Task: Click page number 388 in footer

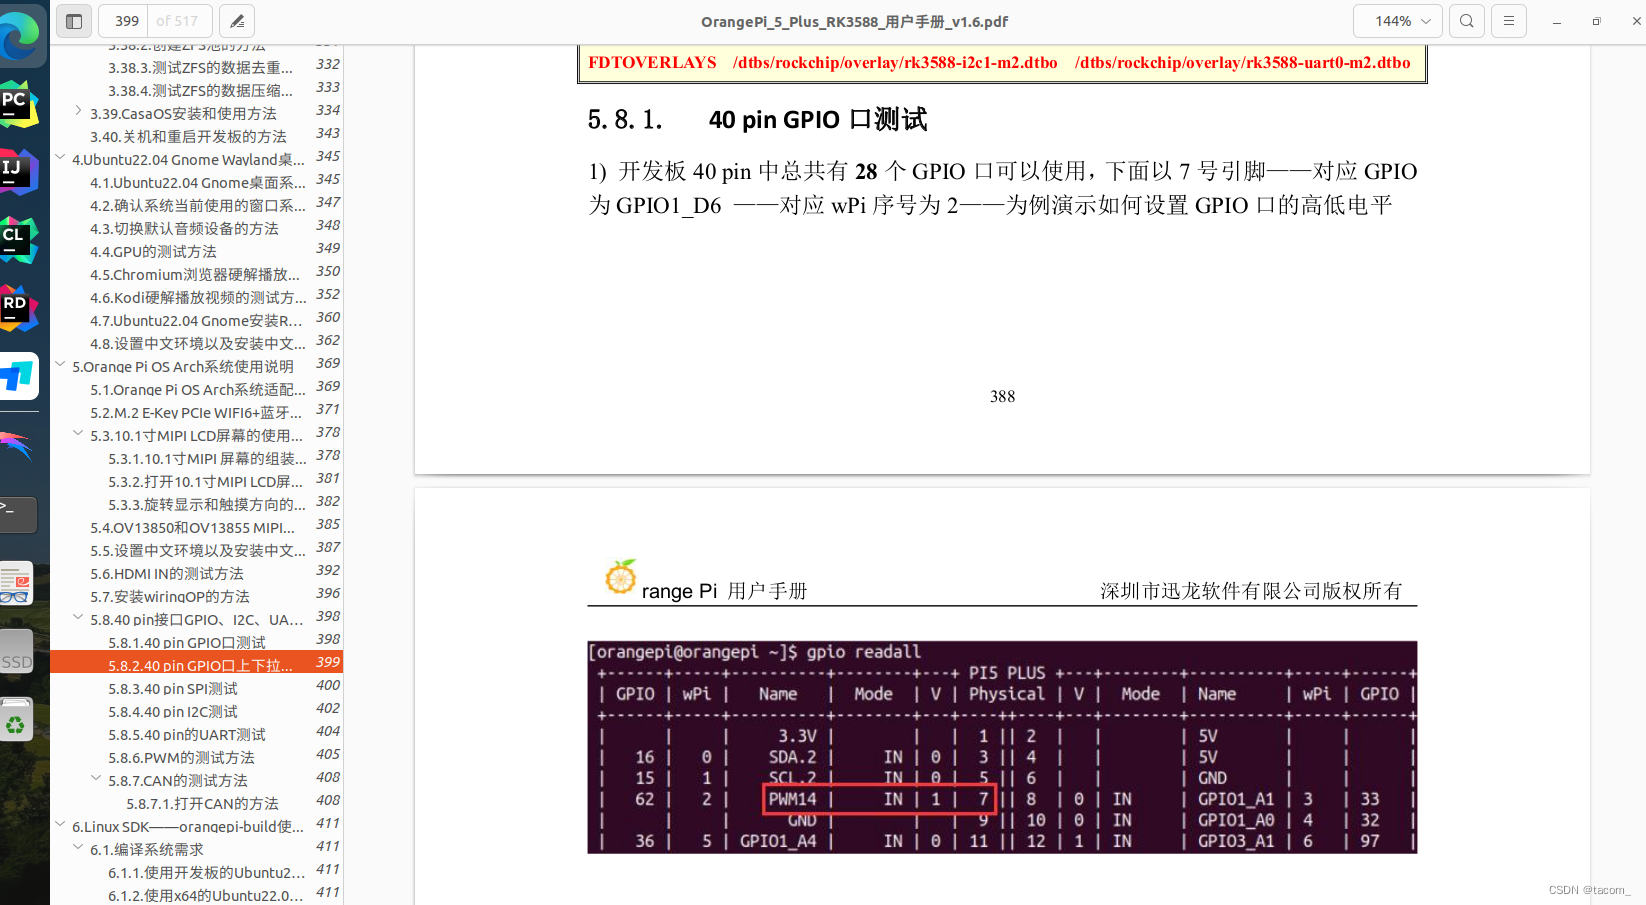Action: (x=1002, y=397)
